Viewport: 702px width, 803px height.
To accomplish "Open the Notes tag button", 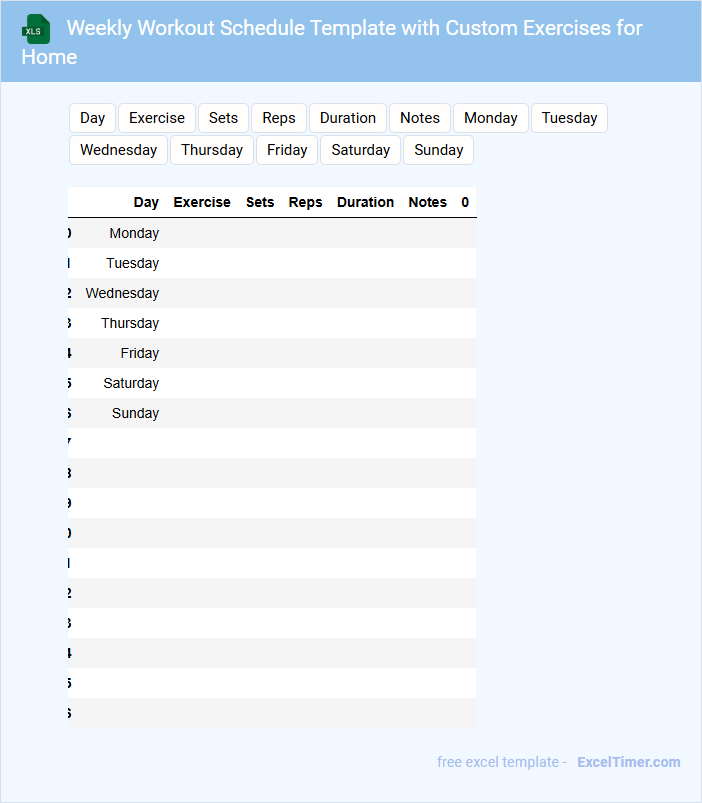I will (420, 118).
